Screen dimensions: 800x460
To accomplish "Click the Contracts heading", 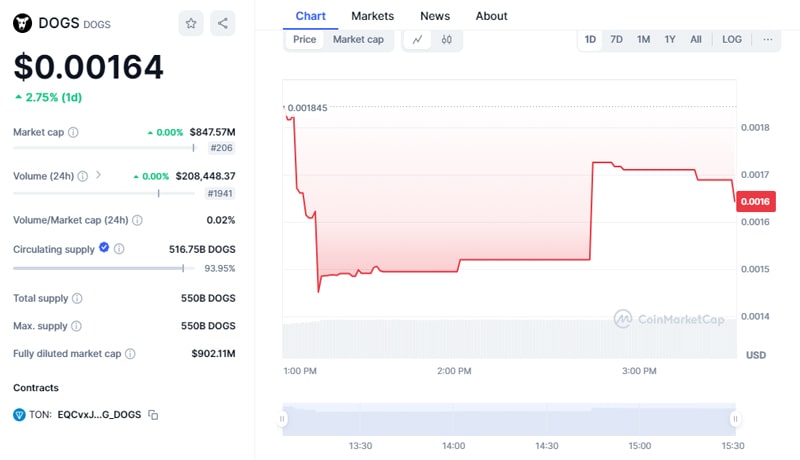I will click(36, 388).
